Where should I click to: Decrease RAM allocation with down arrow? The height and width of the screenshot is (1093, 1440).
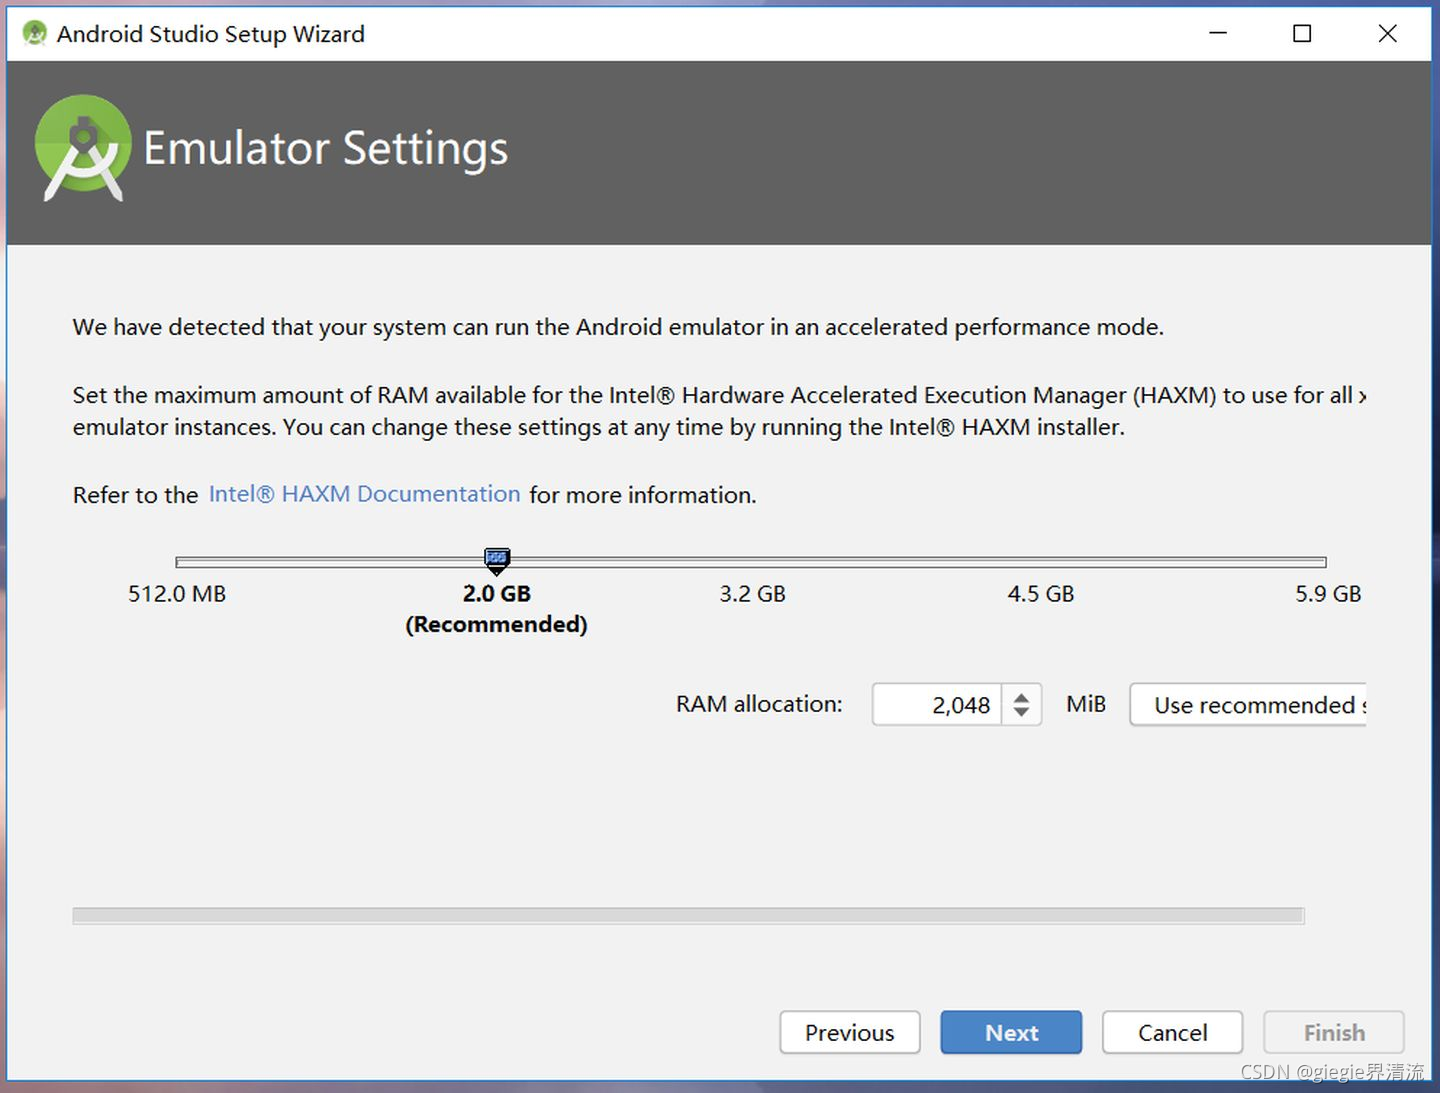[x=1021, y=712]
